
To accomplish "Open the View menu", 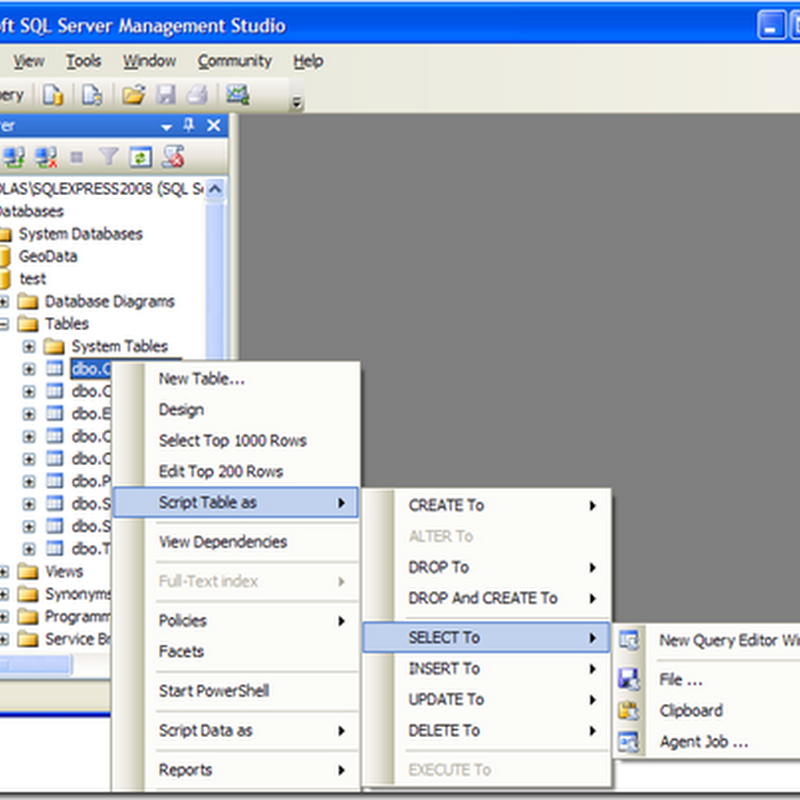I will [29, 61].
